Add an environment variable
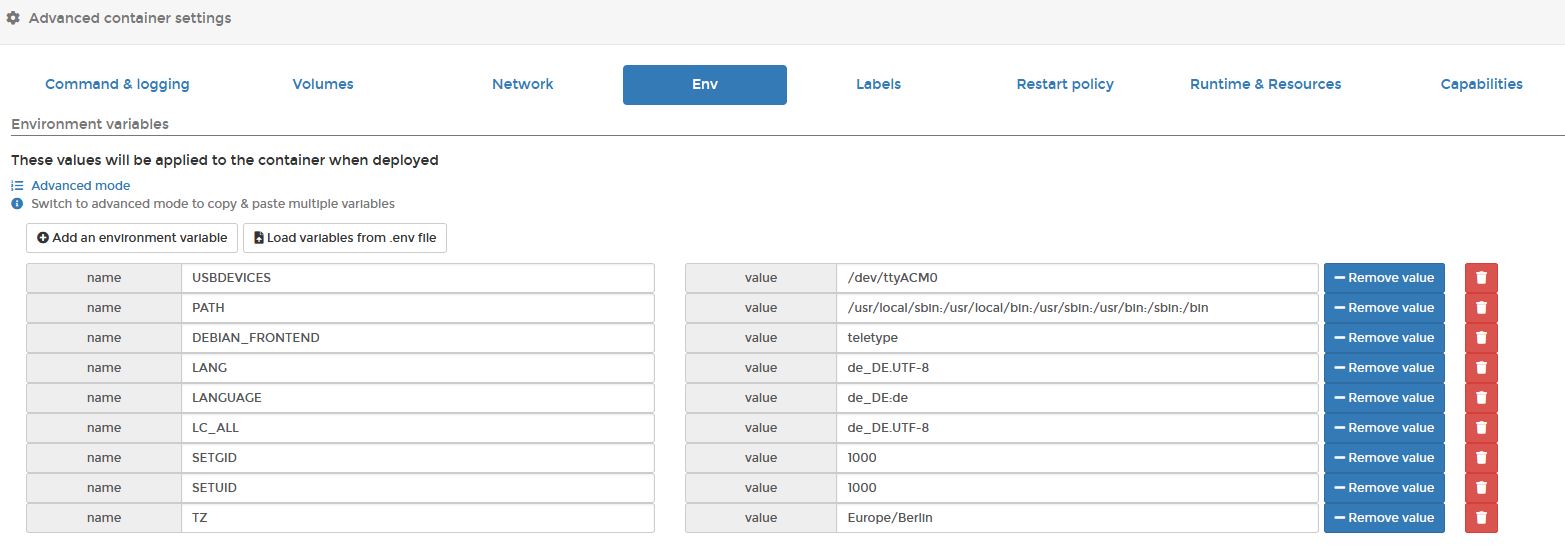The image size is (1565, 558). (x=132, y=238)
